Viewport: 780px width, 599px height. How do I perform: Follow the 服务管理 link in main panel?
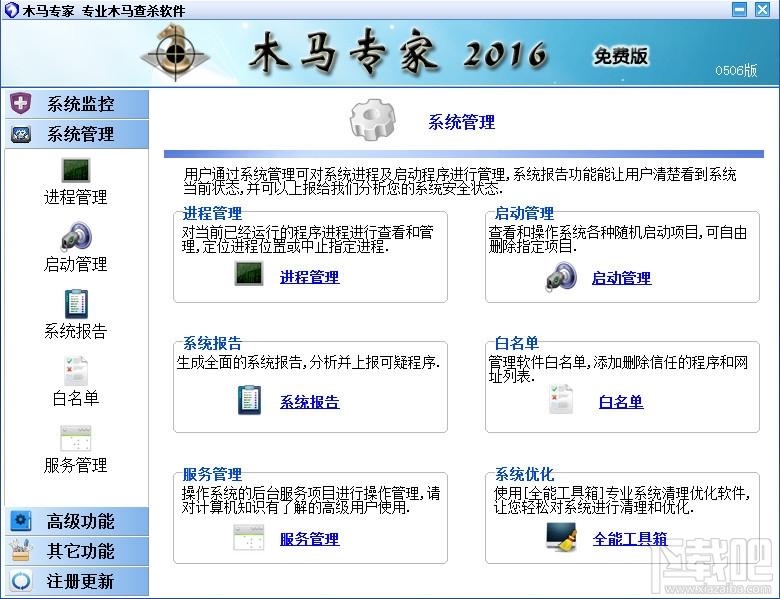pos(309,539)
